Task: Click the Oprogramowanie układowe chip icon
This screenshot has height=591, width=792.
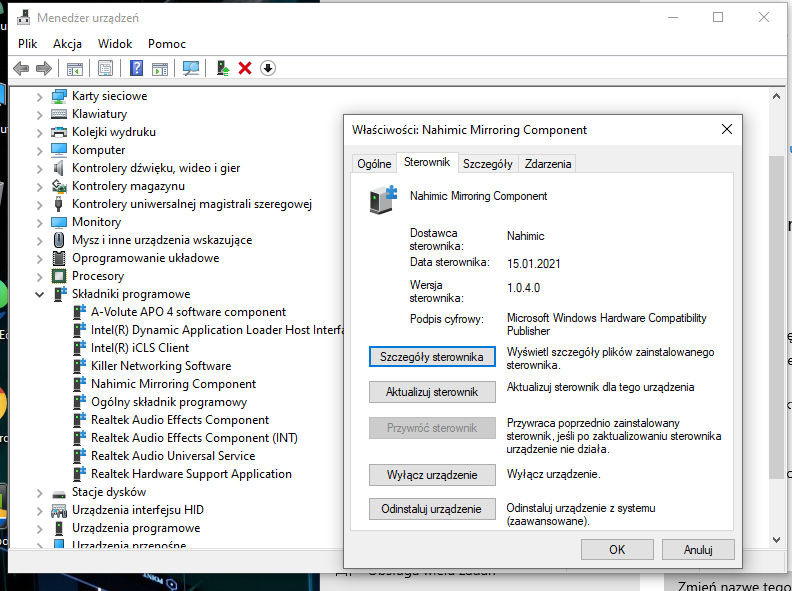Action: pos(59,258)
